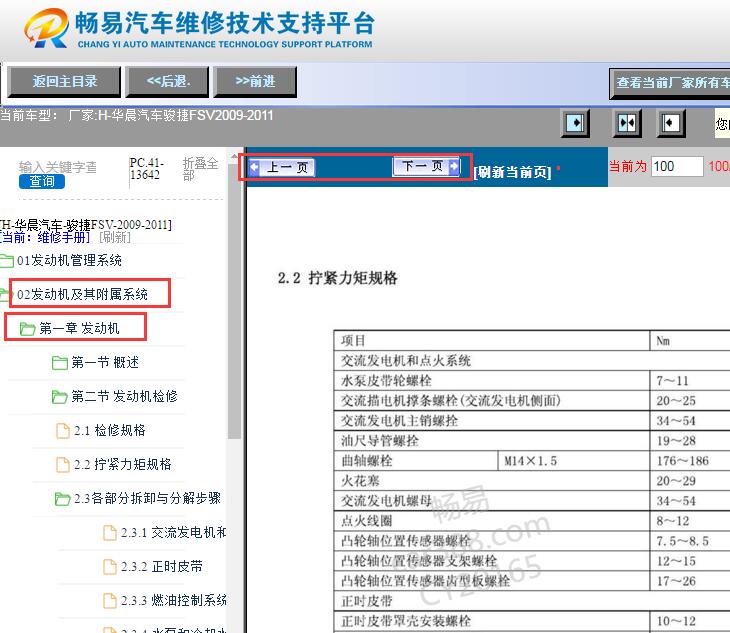This screenshot has width=730, height=633.
Task: Click the >>前进 button
Action: 255,82
